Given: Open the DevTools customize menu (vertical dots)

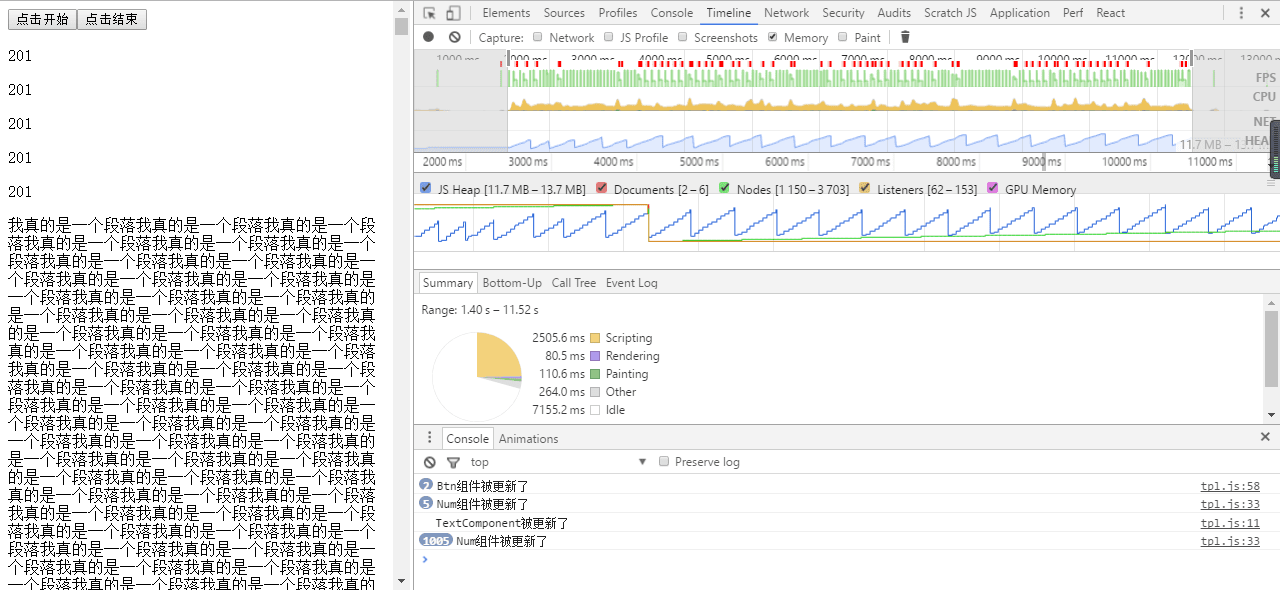Looking at the screenshot, I should point(1241,12).
